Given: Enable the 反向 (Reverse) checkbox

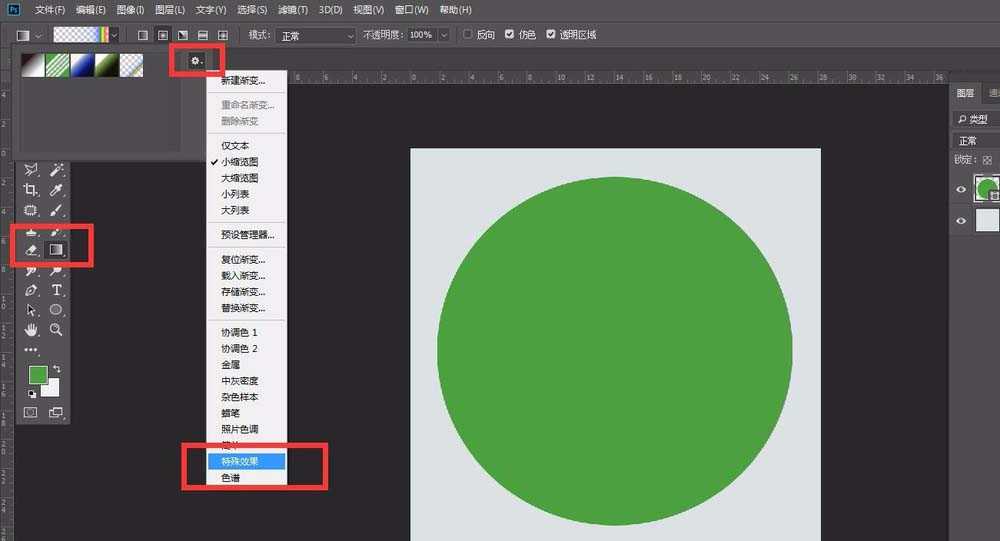Looking at the screenshot, I should [468, 35].
